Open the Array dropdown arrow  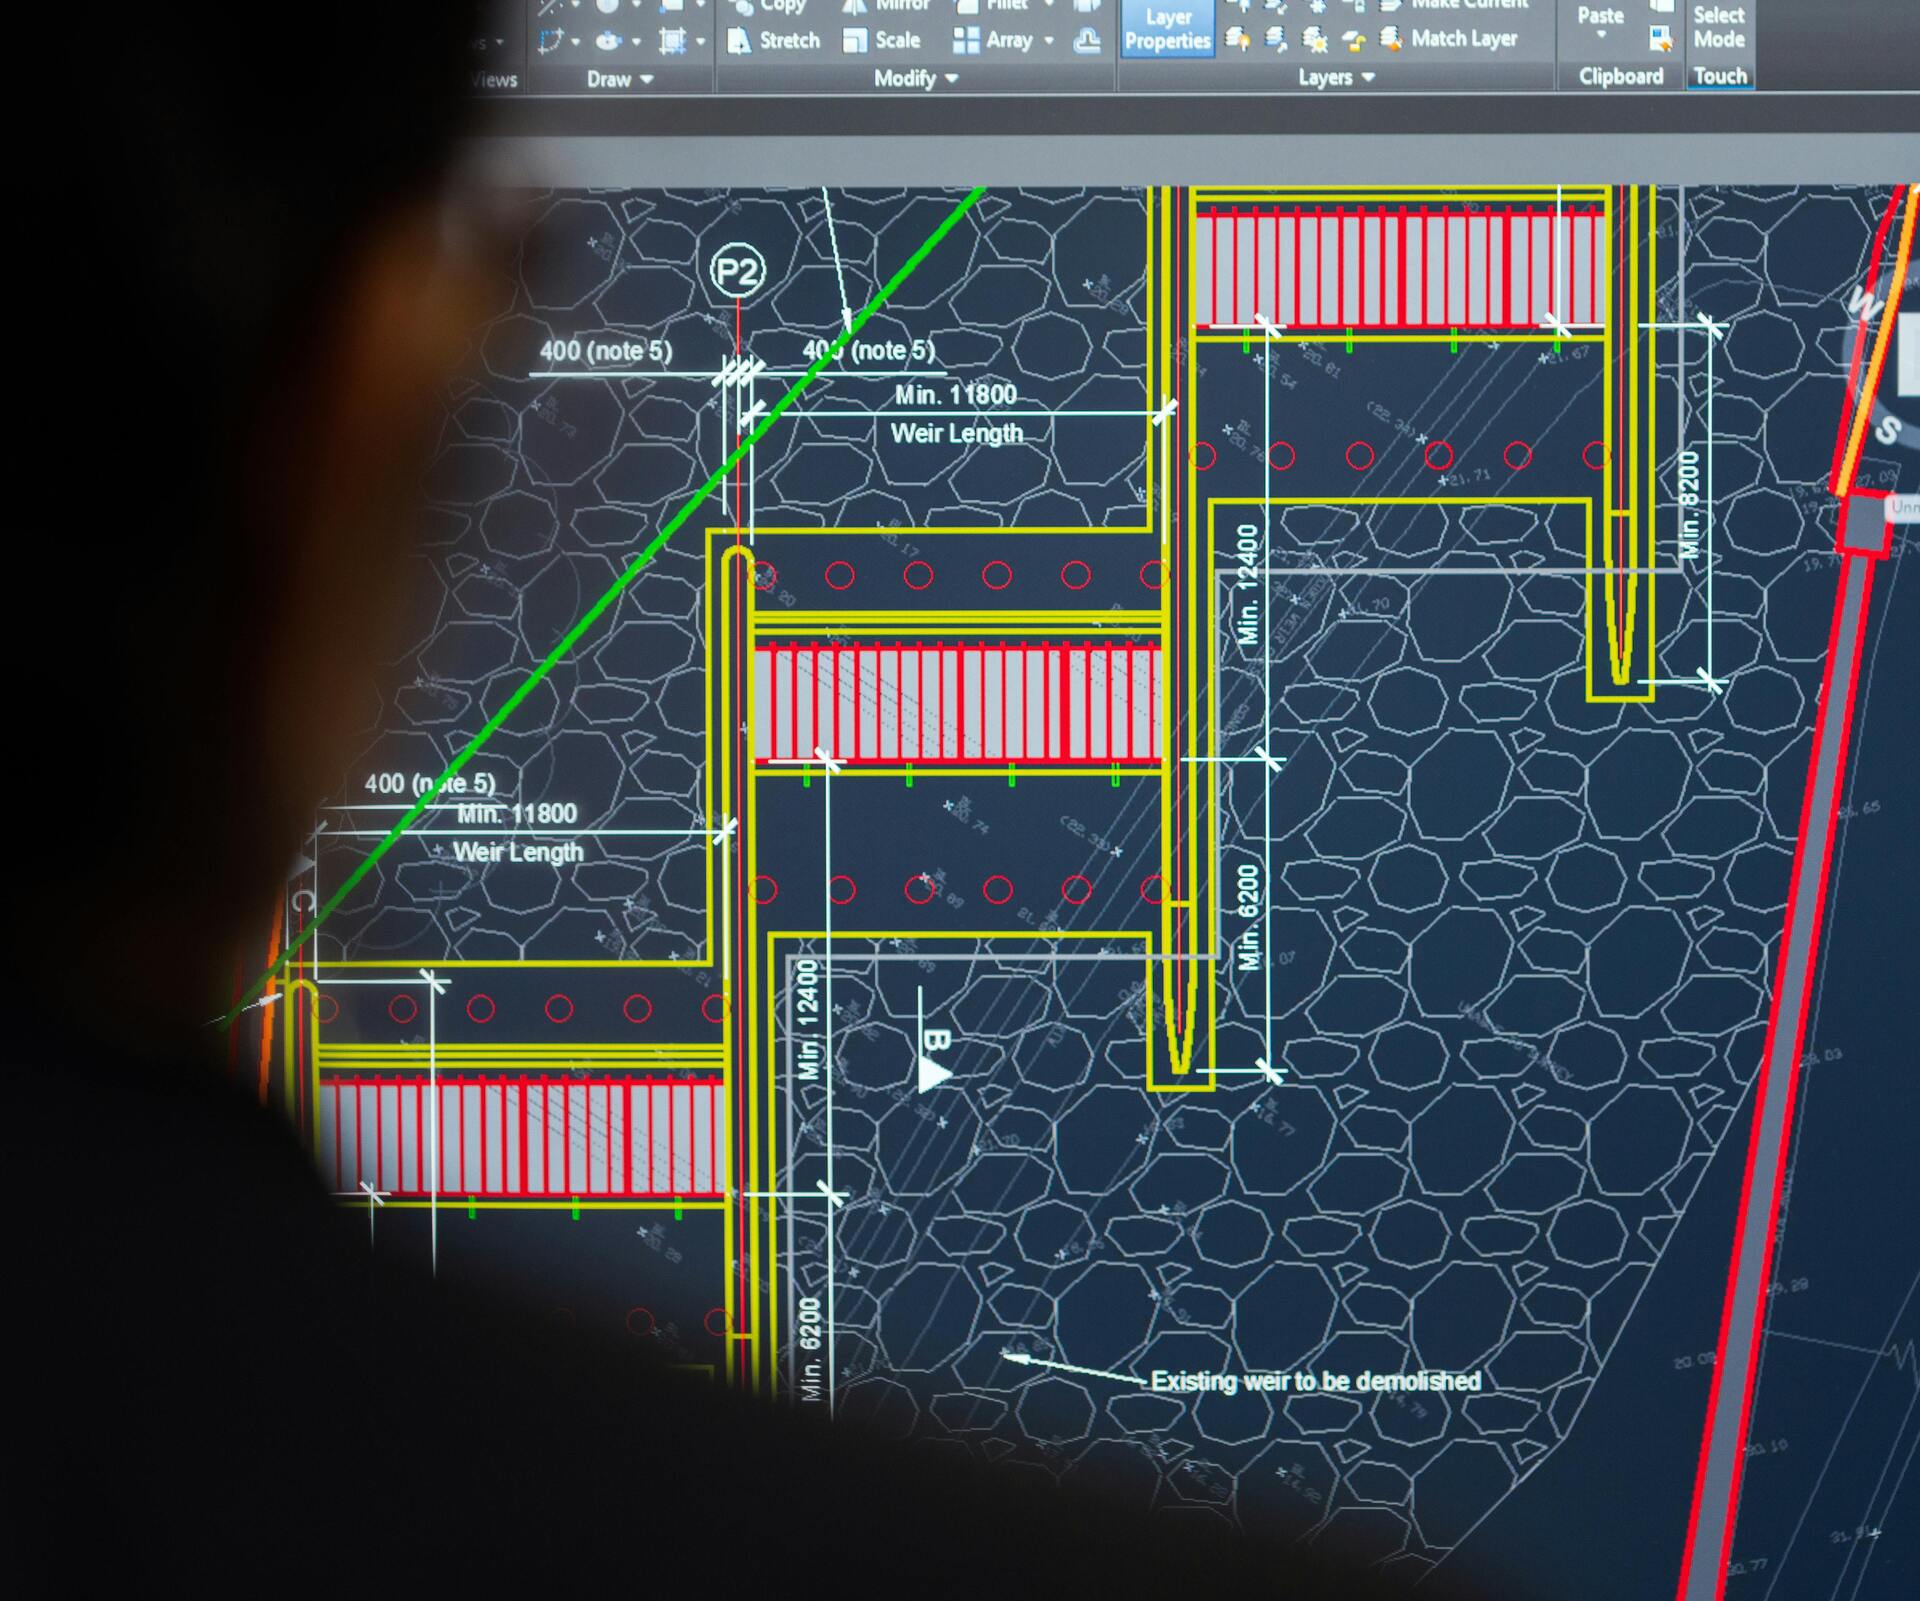tap(1049, 41)
